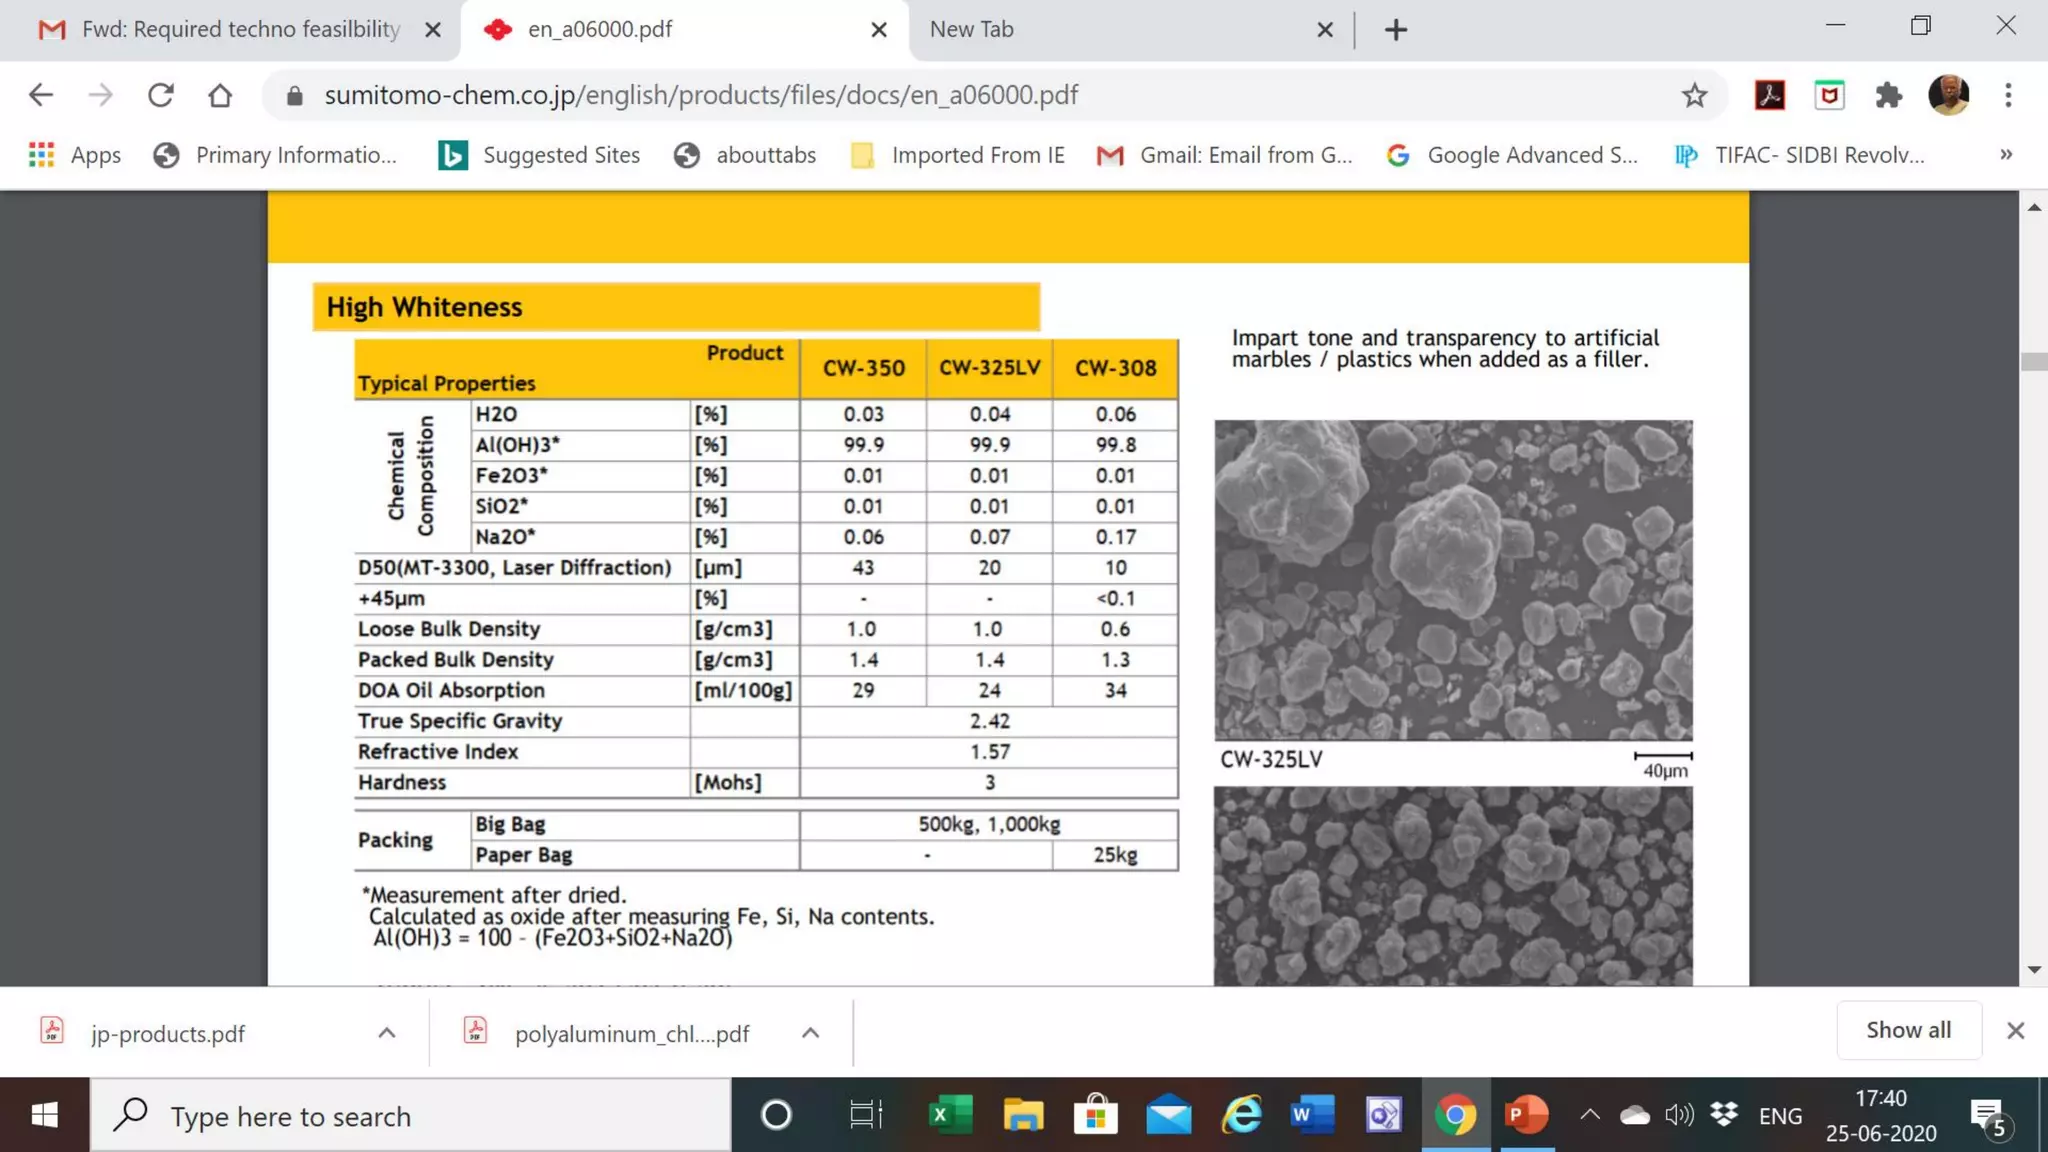Click the CW-308 column header

pos(1115,369)
